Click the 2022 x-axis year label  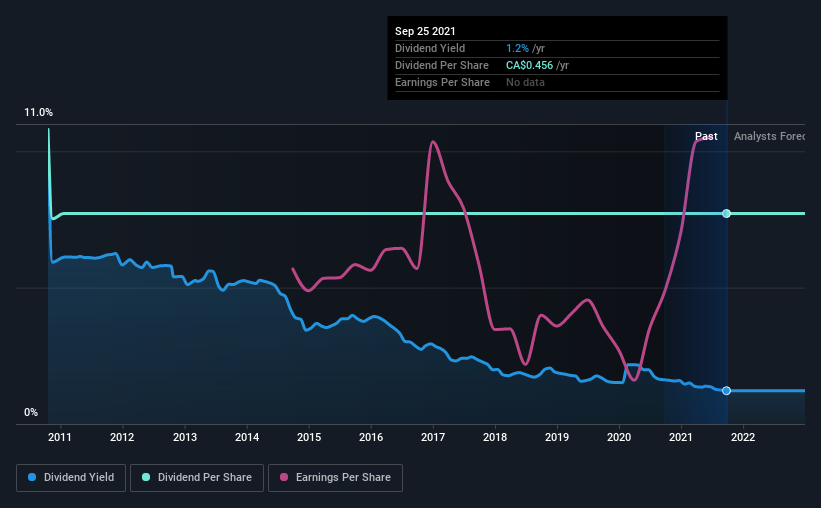743,437
